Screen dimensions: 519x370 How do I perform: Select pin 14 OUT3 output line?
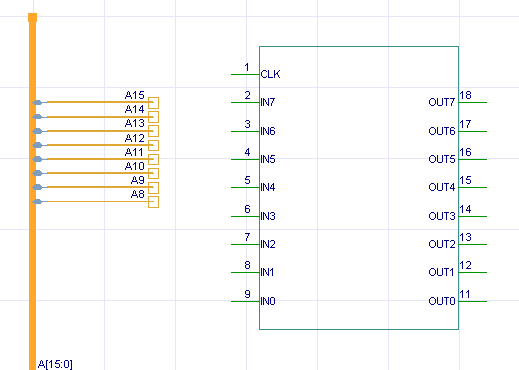coord(473,216)
